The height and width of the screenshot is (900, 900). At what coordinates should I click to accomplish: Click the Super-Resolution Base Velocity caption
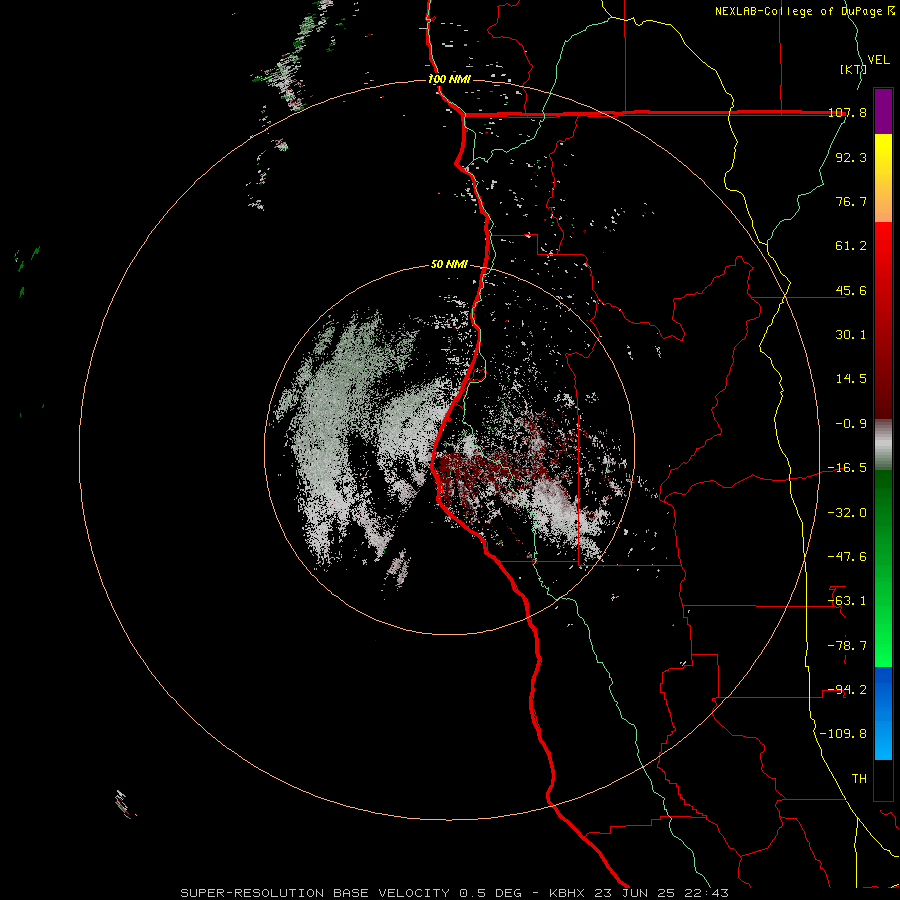455,893
